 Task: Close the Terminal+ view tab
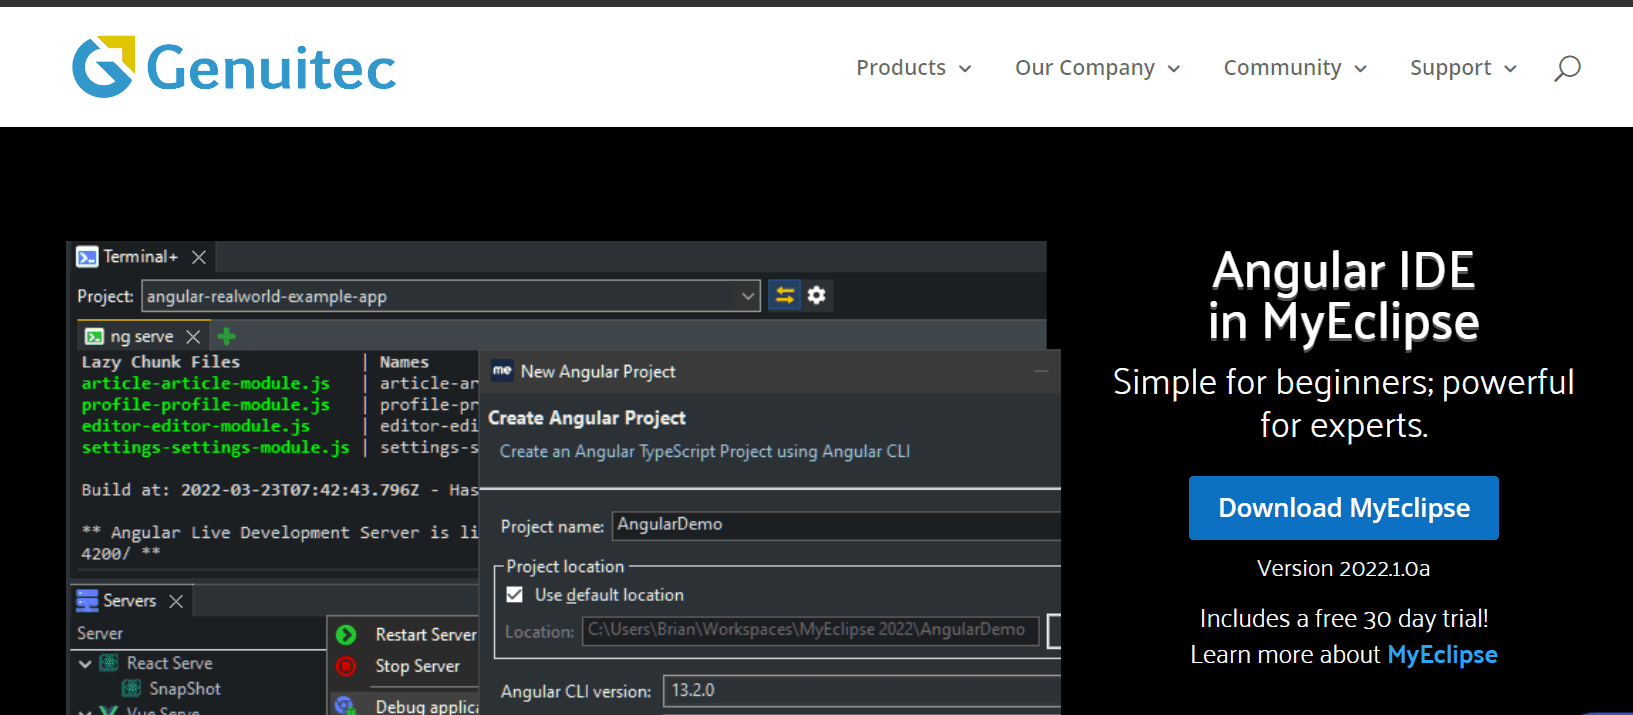tap(199, 257)
